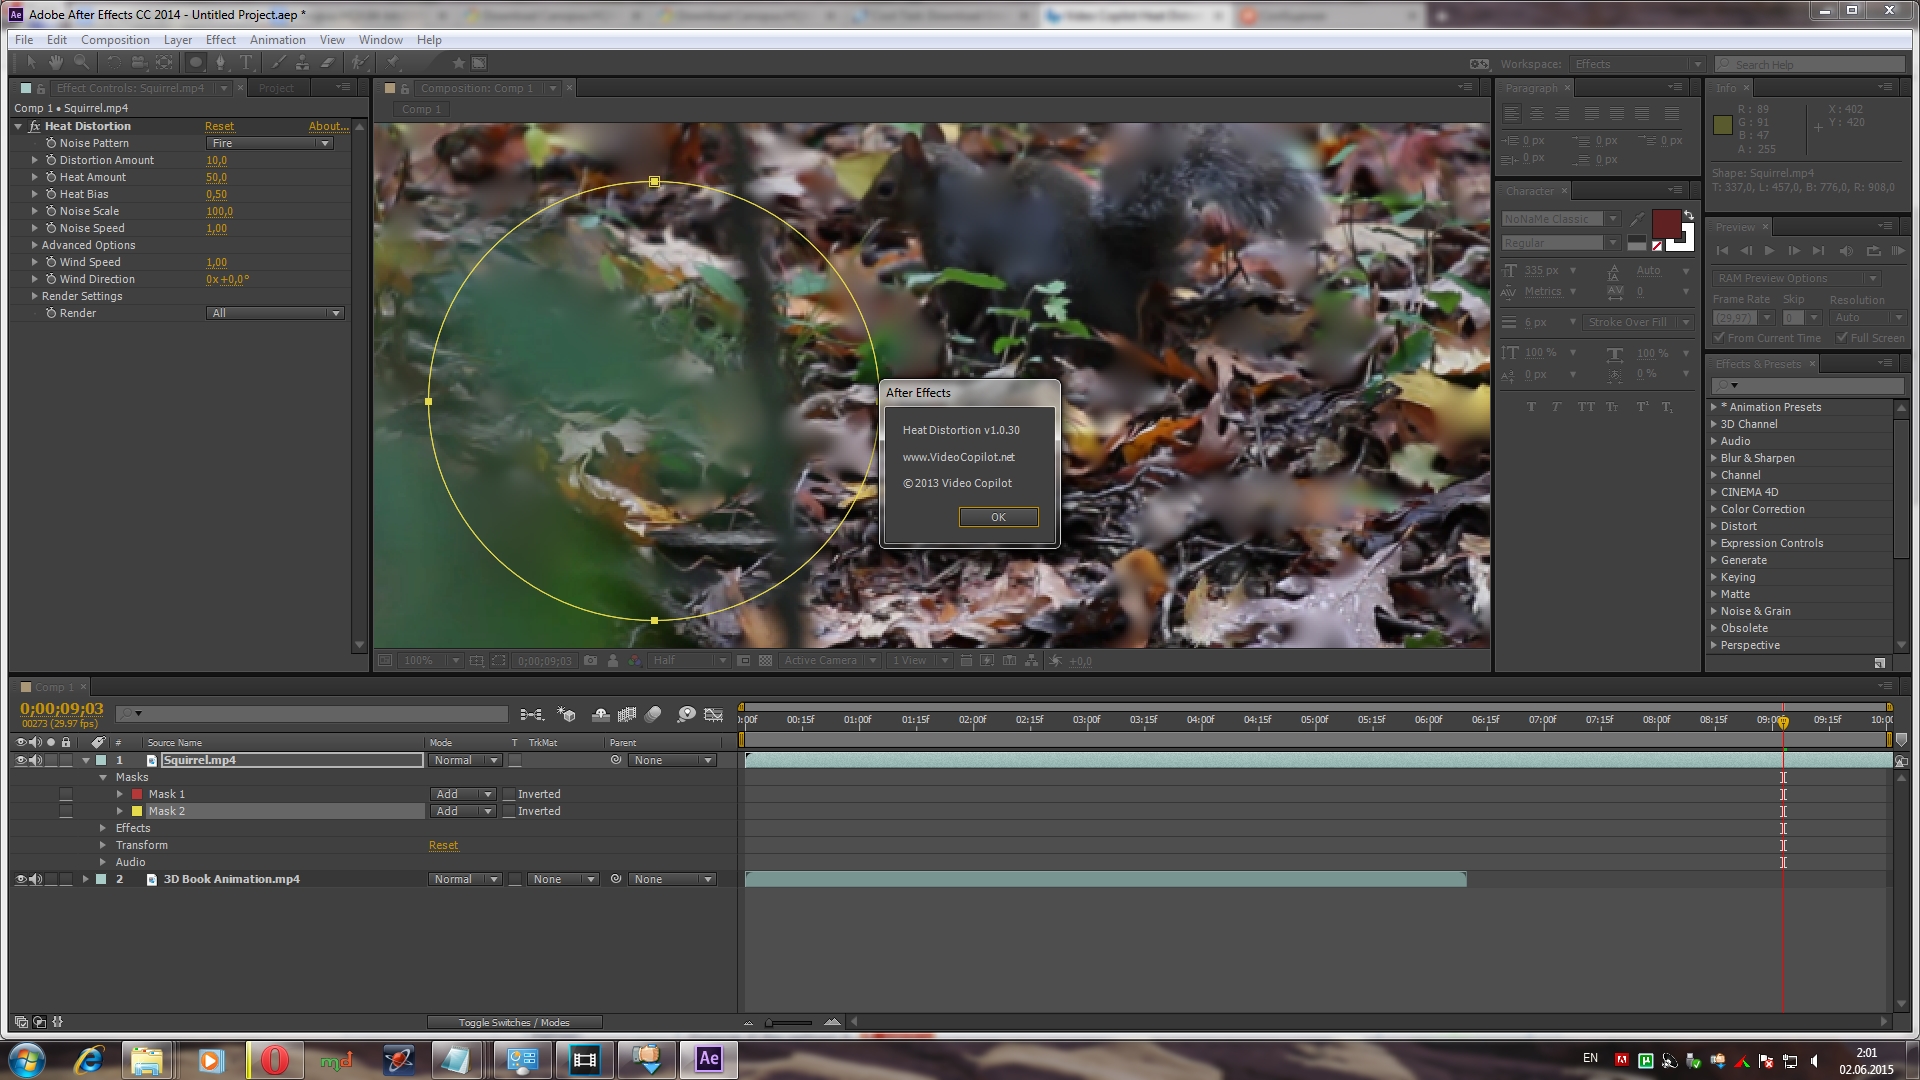Enable Motion Blur switch in timeline
Screen dimensions: 1920x1080
click(x=653, y=714)
